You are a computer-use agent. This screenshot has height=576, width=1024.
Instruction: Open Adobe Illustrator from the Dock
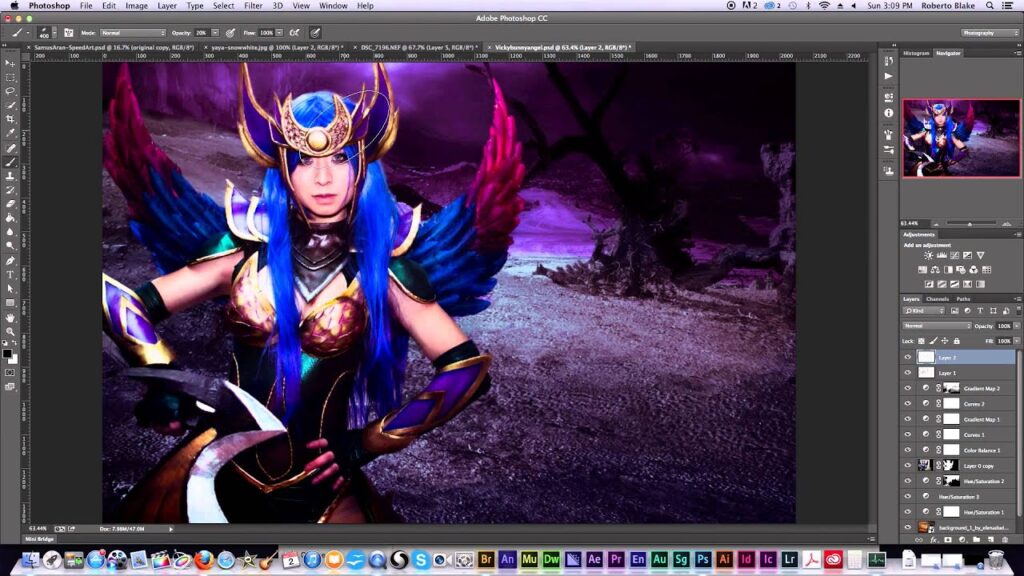click(x=724, y=560)
